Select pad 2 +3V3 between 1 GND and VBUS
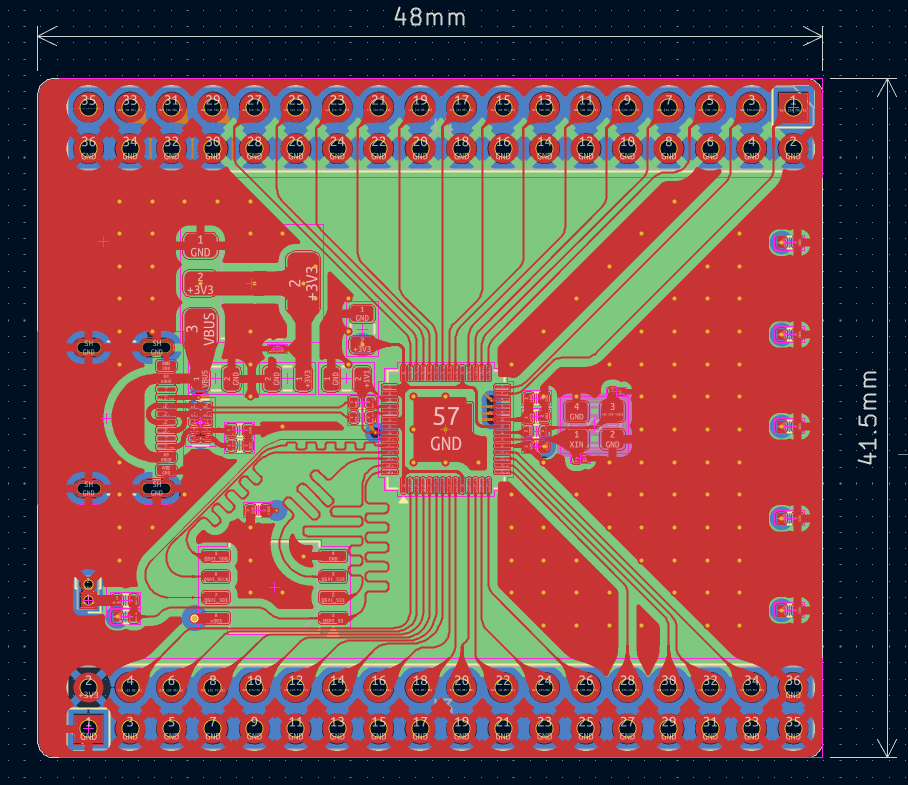 click(200, 284)
